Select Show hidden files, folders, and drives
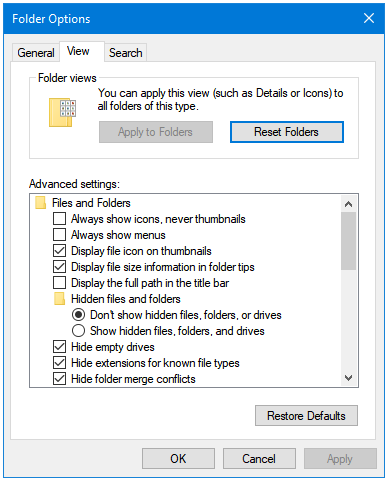Viewport: 388px width, 482px height. click(78, 331)
